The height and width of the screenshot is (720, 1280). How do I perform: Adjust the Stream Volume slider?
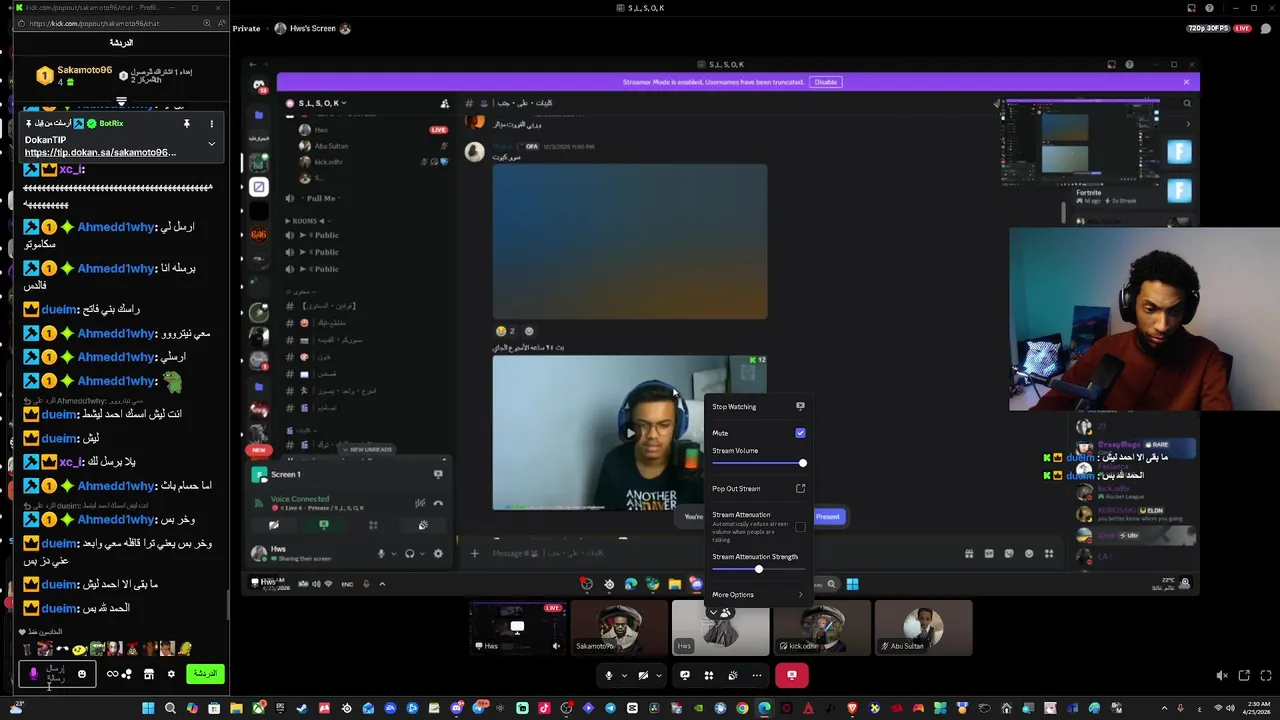pyautogui.click(x=758, y=463)
